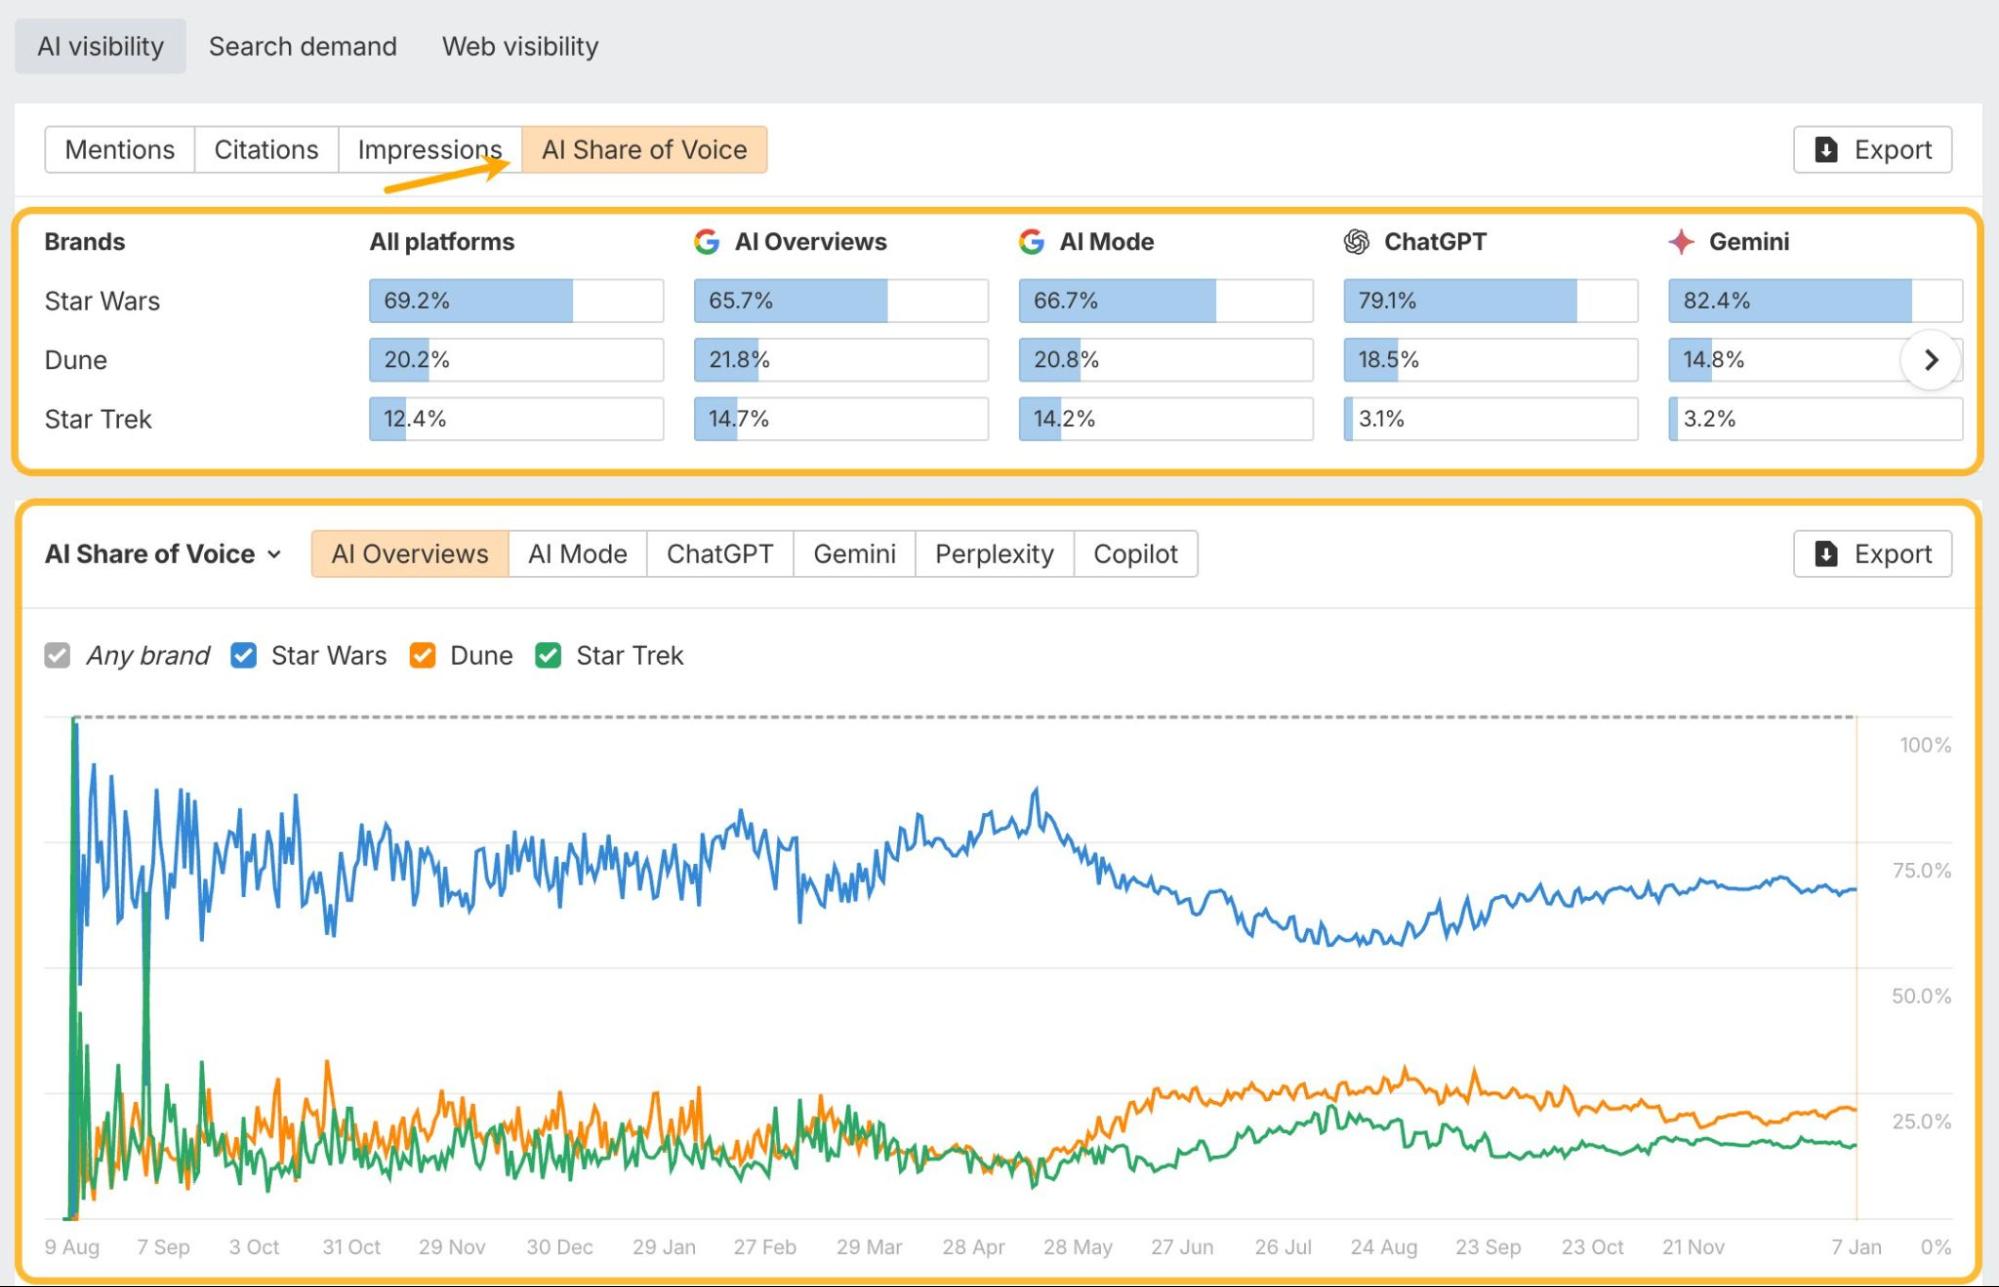
Task: Uncheck the Star Wars brand checkbox
Action: (x=243, y=656)
